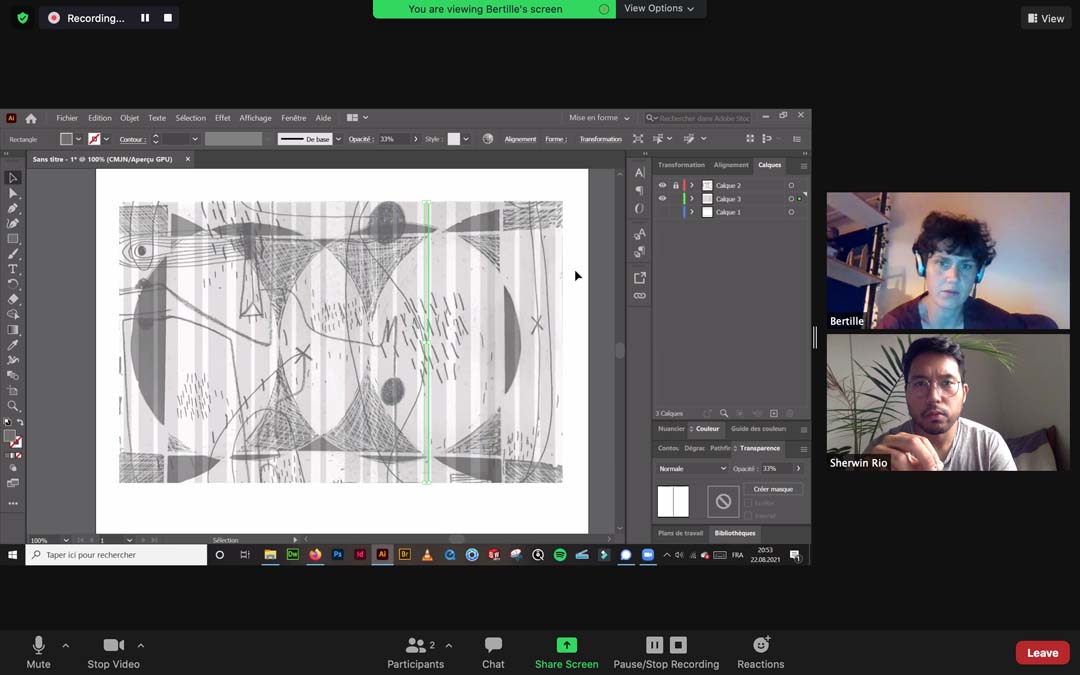Open the Mise en forme workspace dropdown

pos(599,118)
